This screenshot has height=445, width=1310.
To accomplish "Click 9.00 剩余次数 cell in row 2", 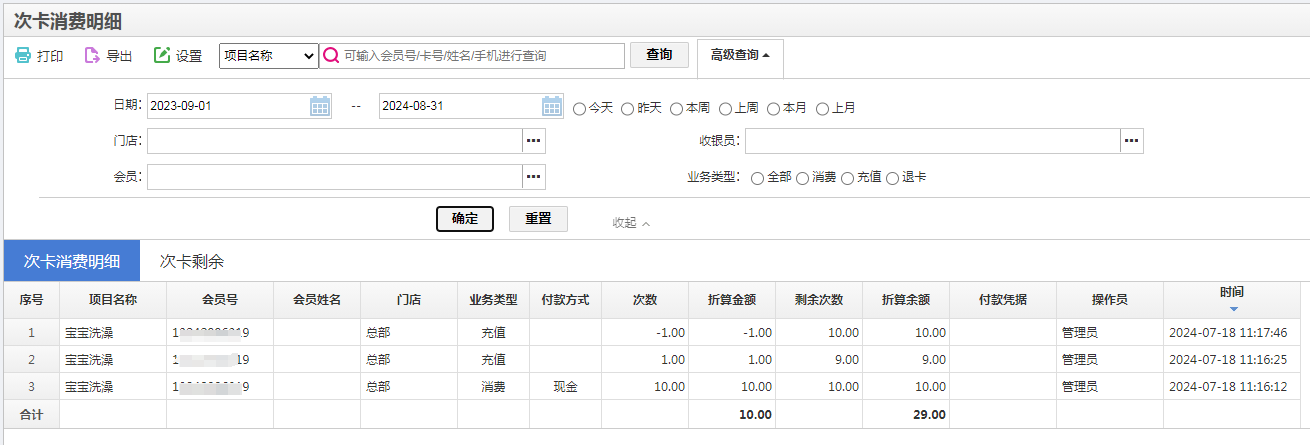I will point(819,360).
